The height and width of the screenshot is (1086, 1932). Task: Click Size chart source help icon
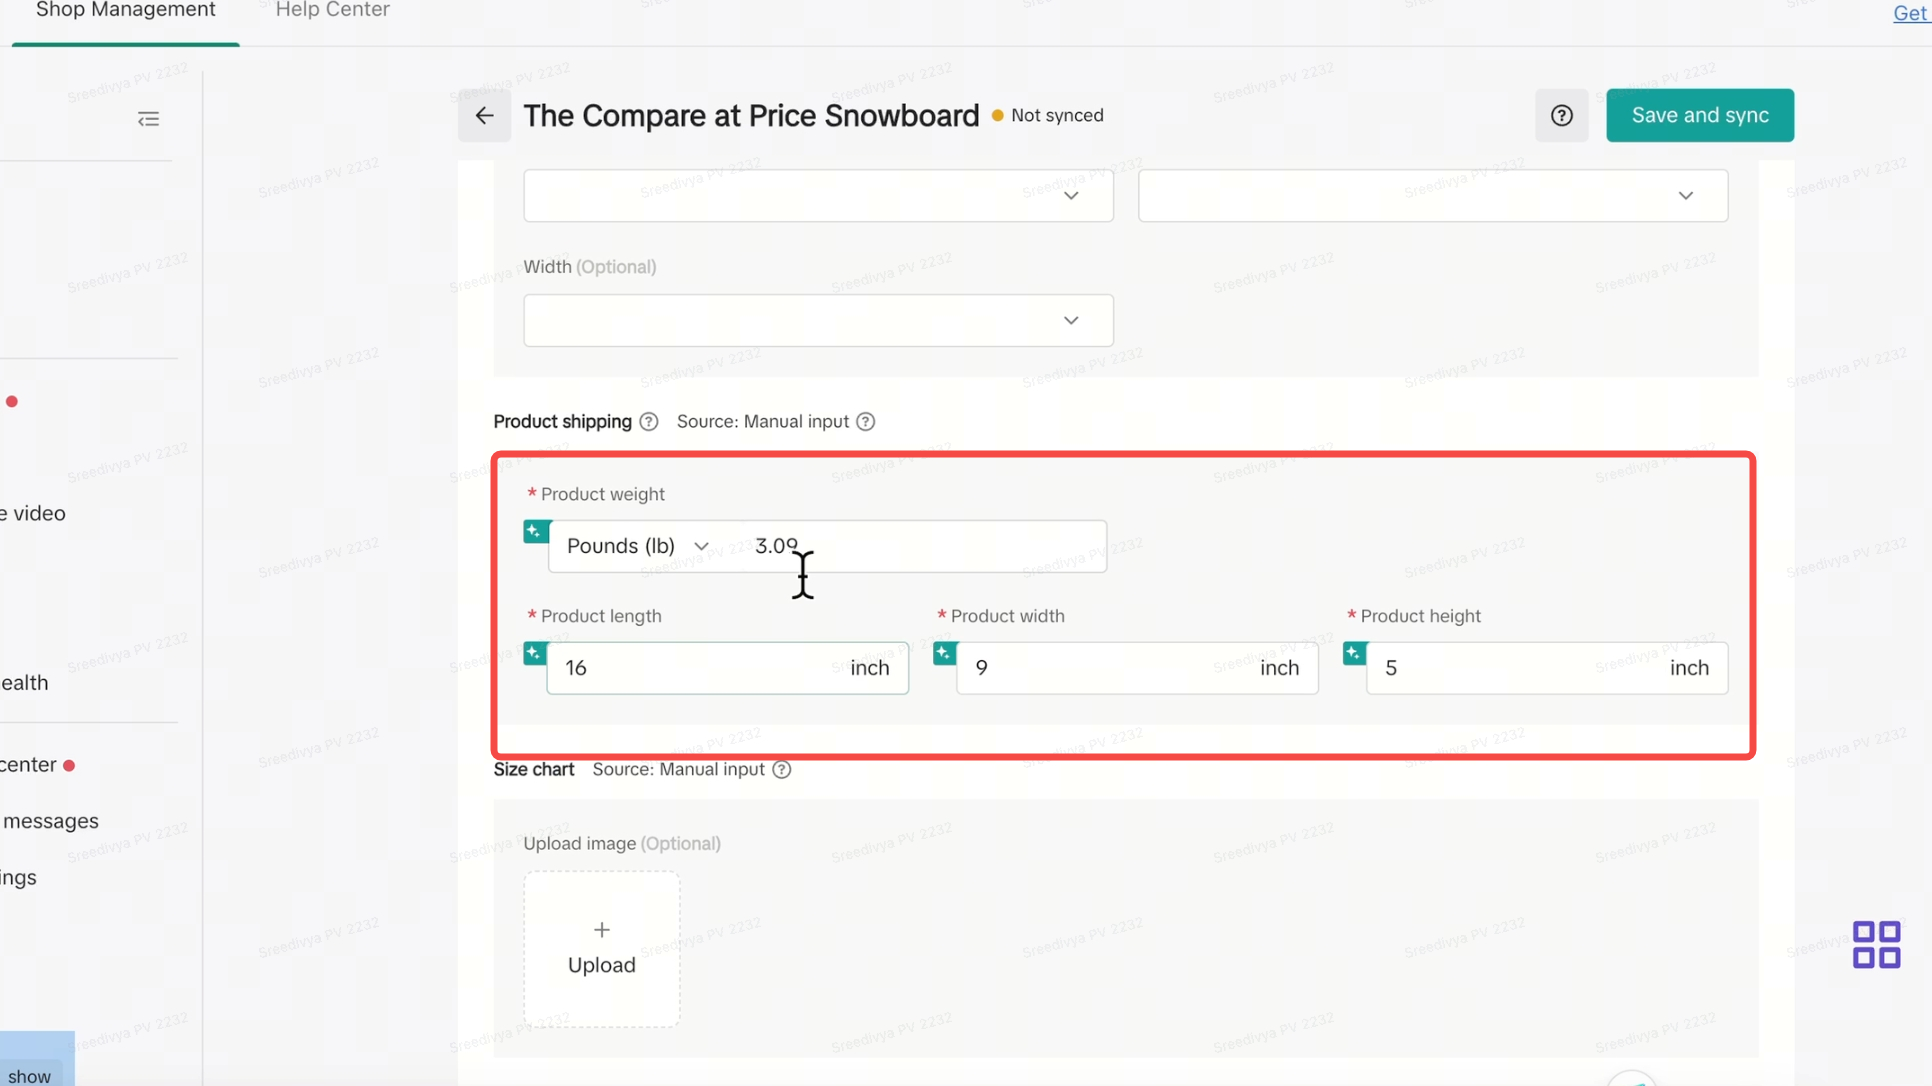click(782, 770)
